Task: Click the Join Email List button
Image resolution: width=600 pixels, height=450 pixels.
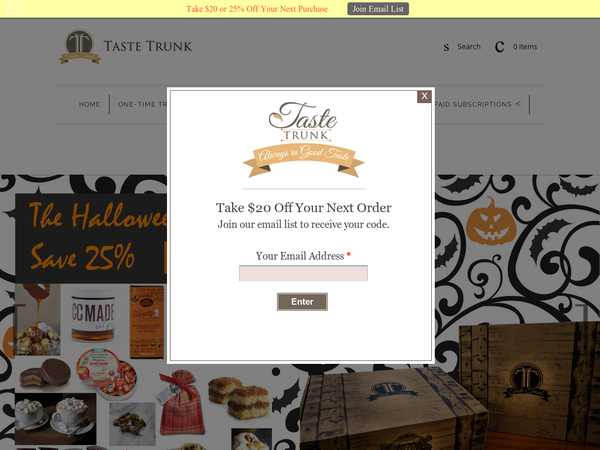Action: coord(378,9)
